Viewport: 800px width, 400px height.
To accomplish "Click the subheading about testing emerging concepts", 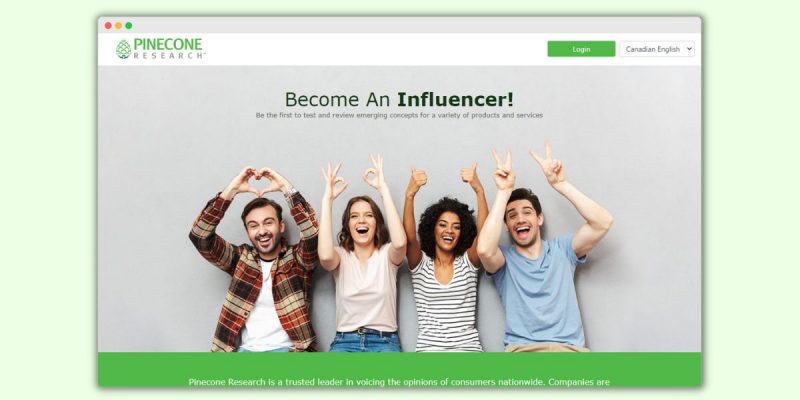I will pyautogui.click(x=399, y=115).
